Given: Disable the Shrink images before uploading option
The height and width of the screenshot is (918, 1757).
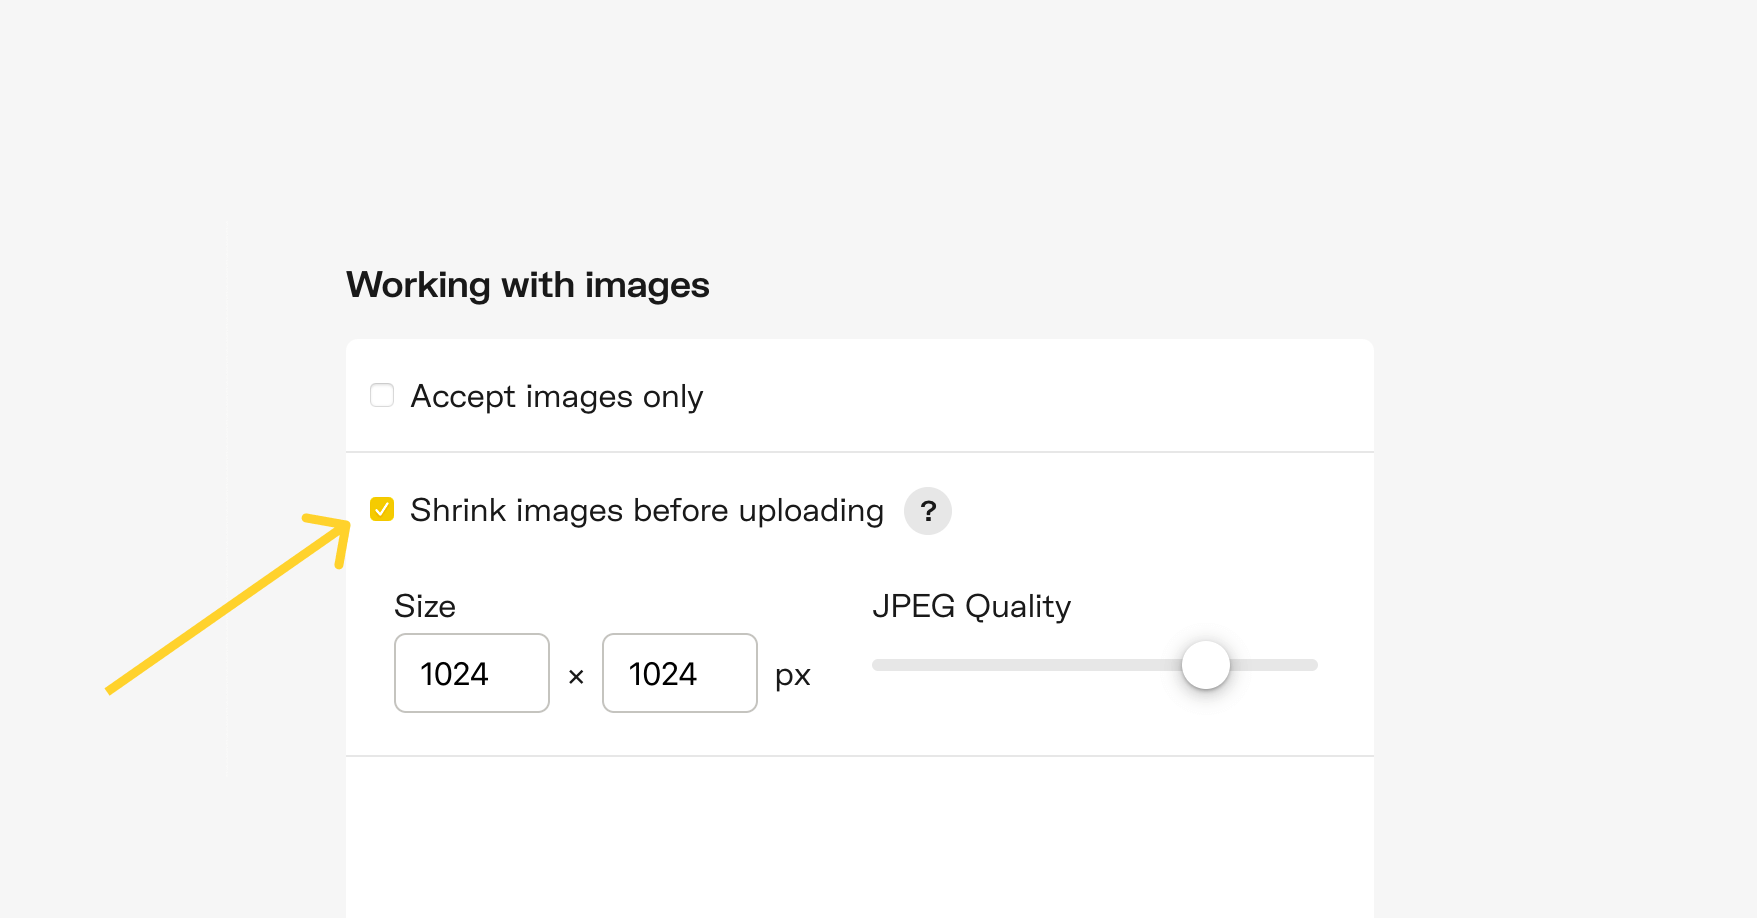Looking at the screenshot, I should [382, 510].
